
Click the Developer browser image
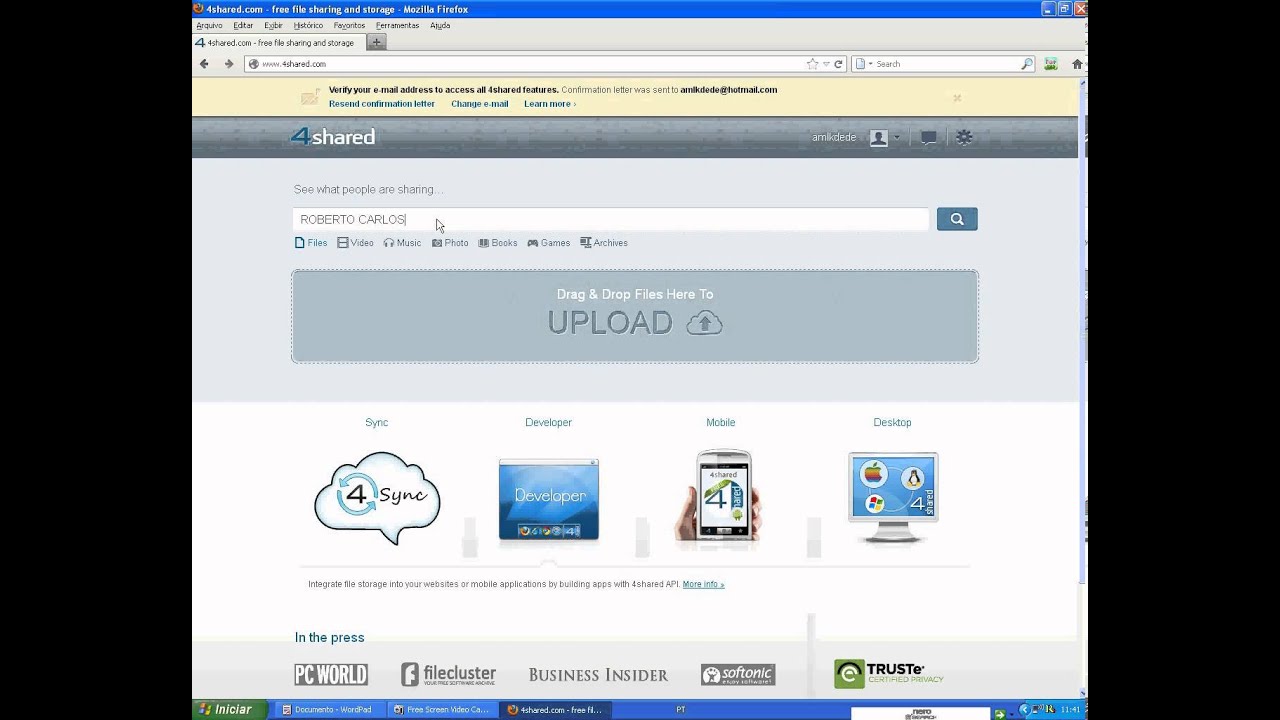click(549, 499)
